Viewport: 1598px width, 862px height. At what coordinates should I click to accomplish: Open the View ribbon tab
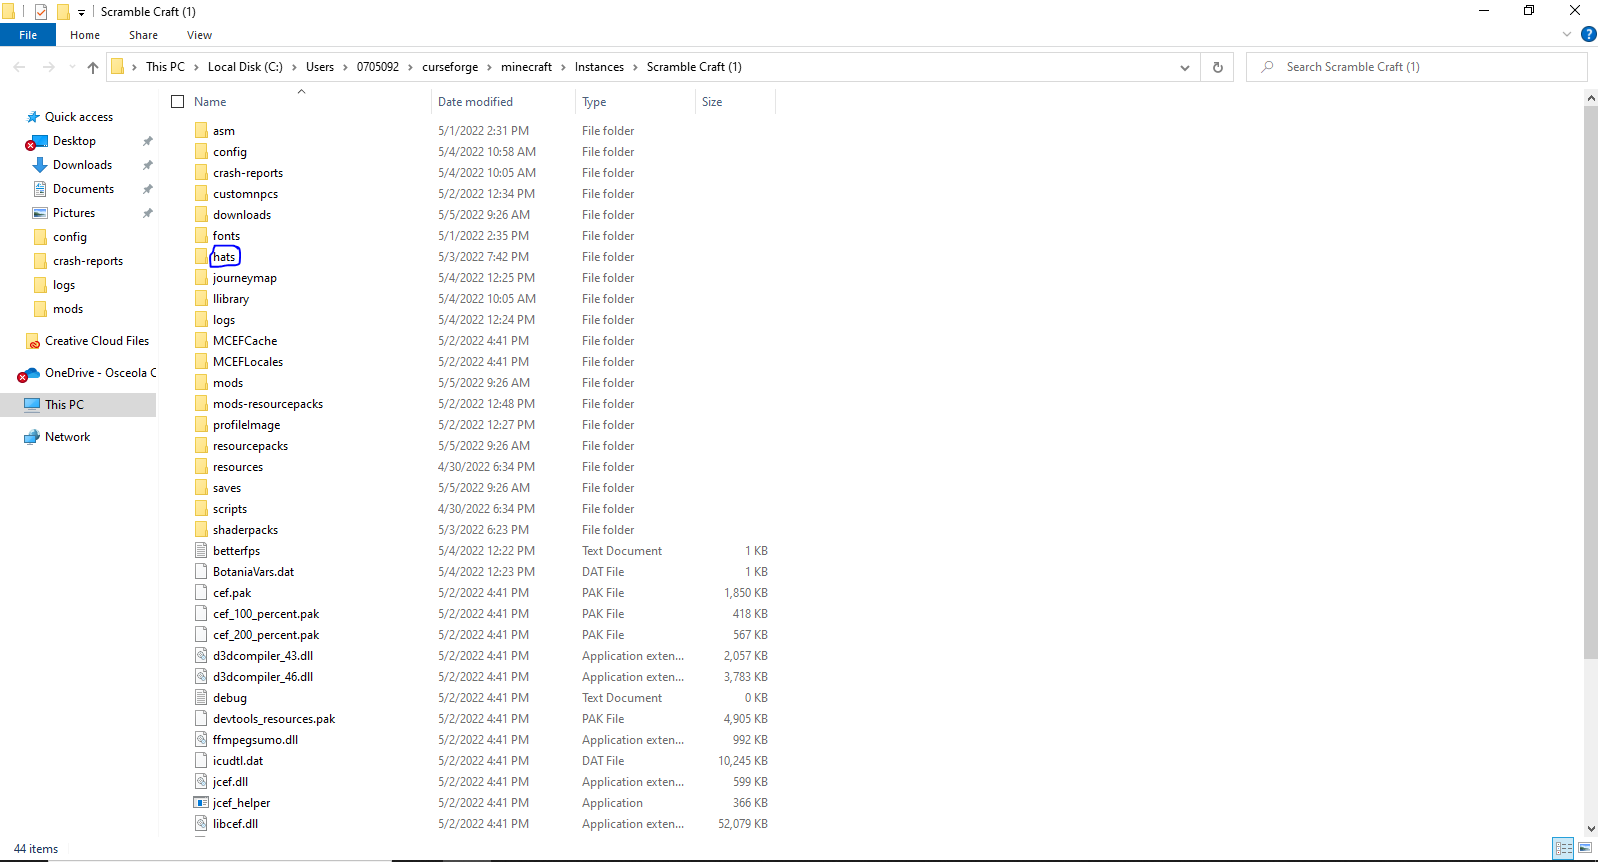(x=199, y=35)
